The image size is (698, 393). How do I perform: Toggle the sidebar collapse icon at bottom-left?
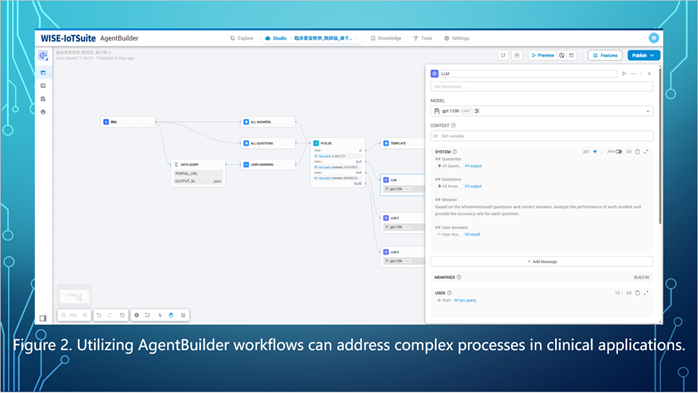43,318
